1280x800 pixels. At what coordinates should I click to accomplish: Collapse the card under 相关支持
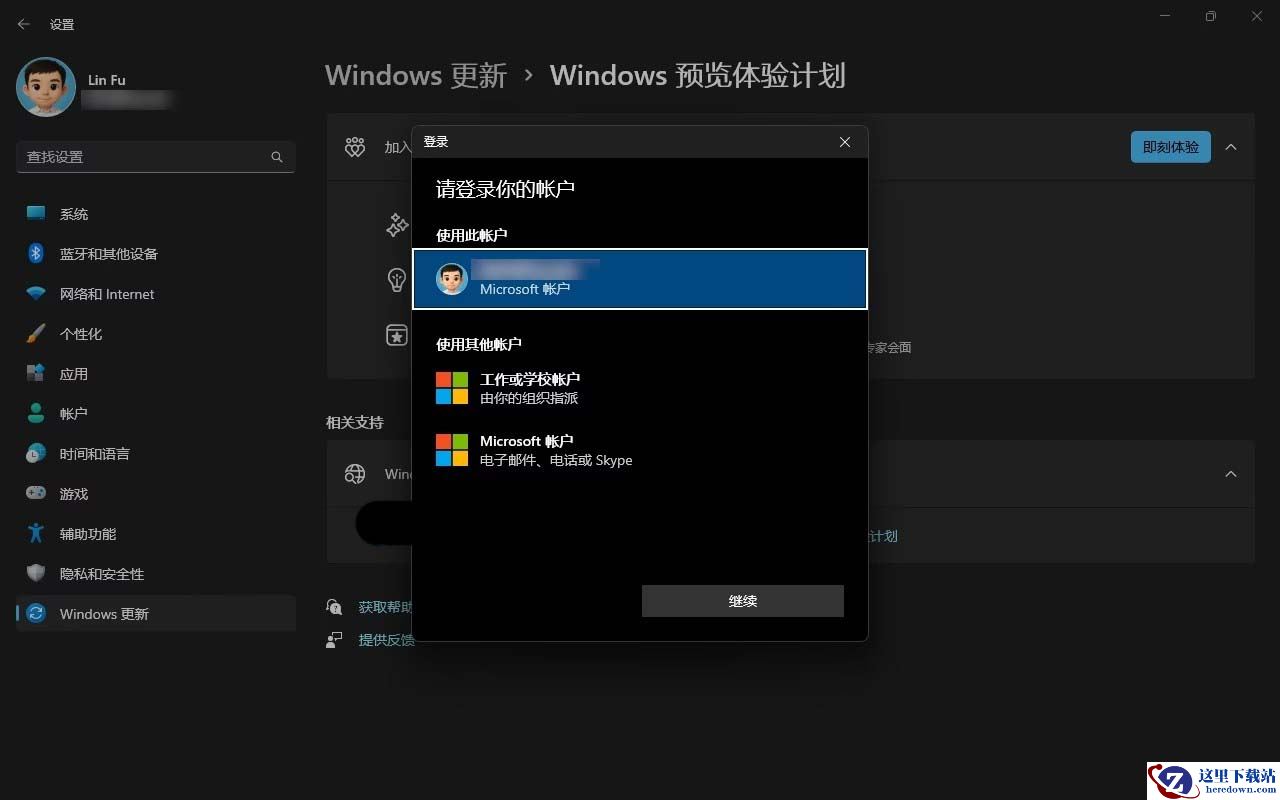pos(1231,474)
